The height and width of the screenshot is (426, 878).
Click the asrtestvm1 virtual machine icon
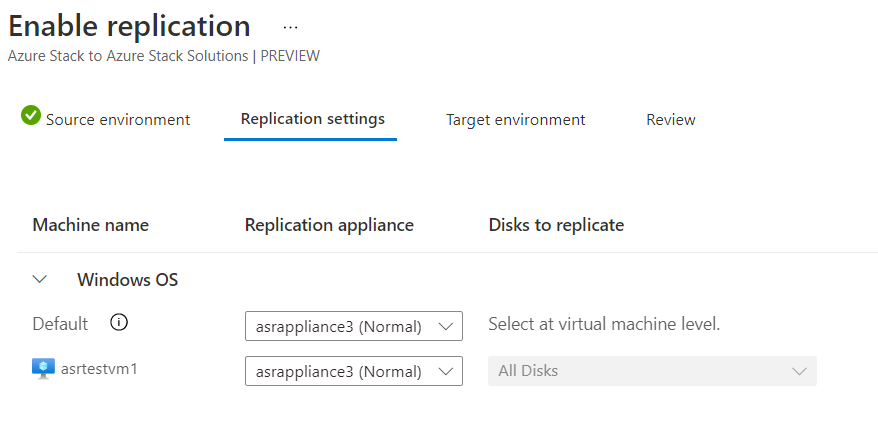[43, 369]
